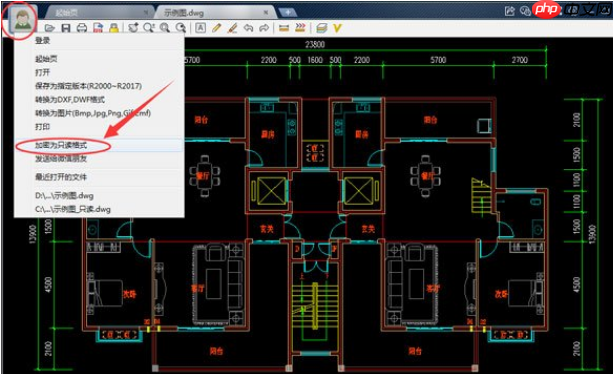Click the floppy disk Save icon

66,28
